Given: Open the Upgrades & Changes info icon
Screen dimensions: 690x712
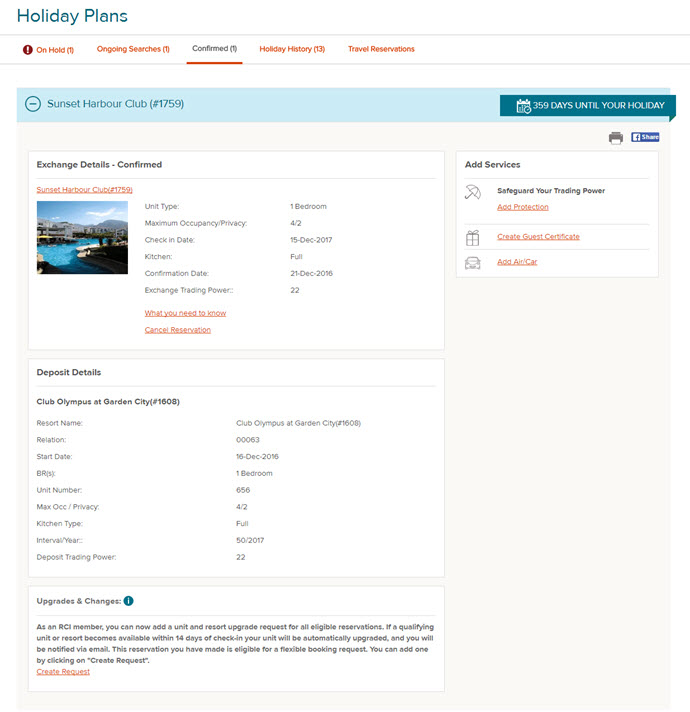Looking at the screenshot, I should click(x=128, y=601).
